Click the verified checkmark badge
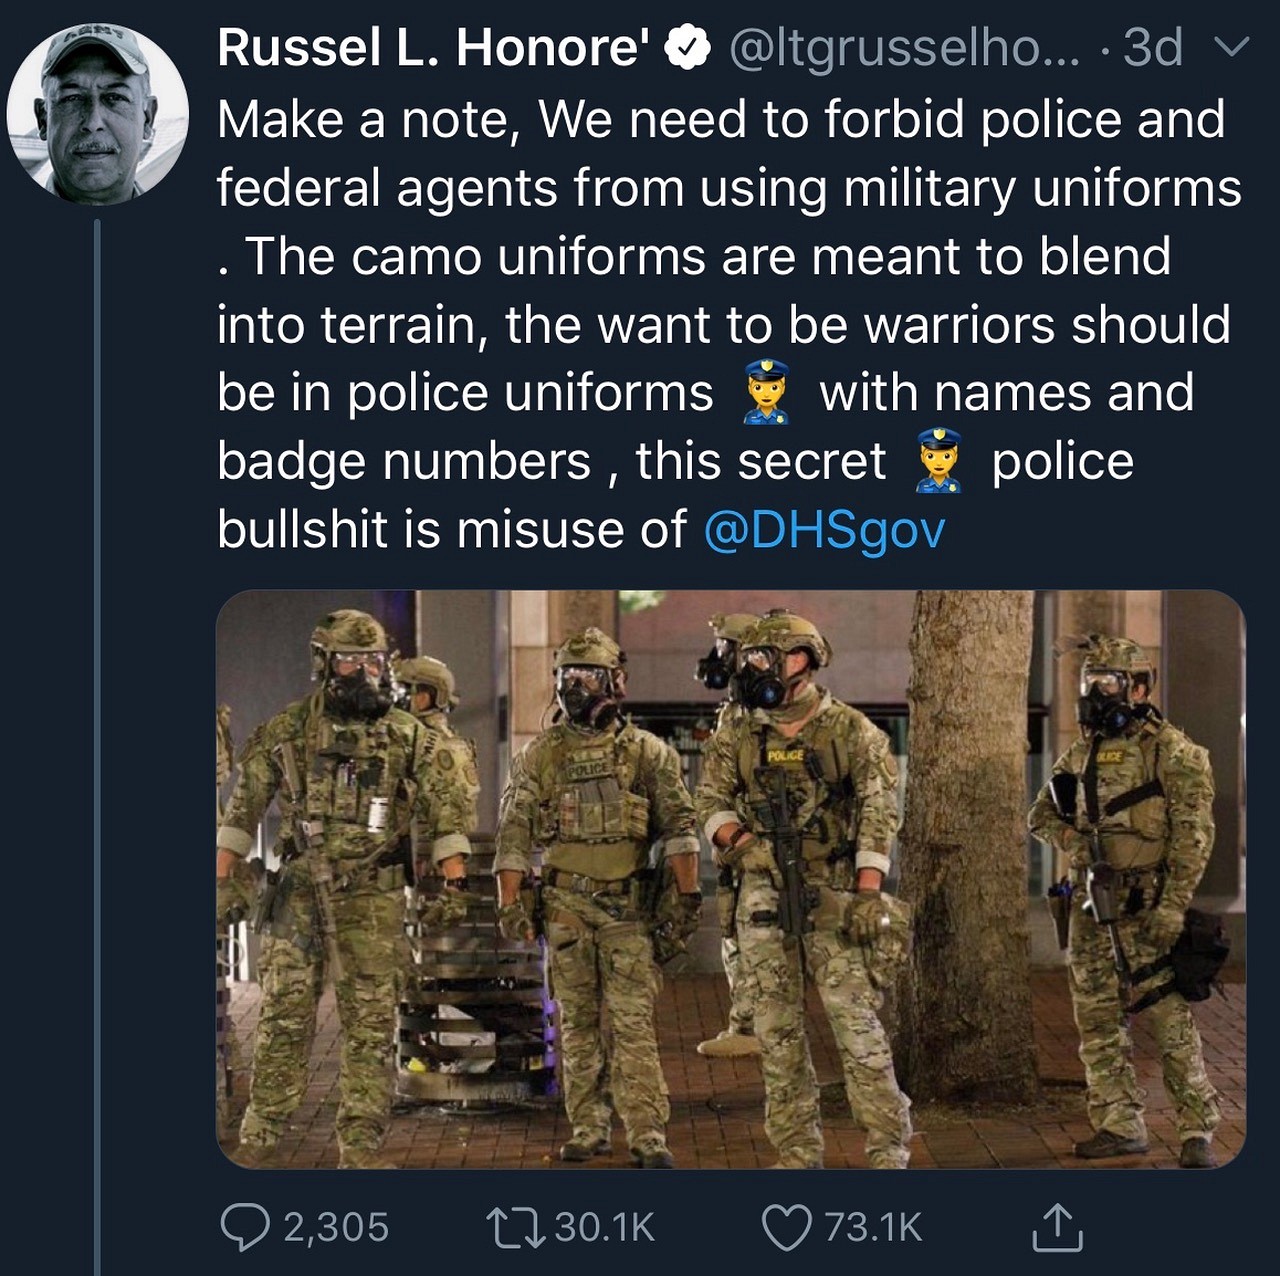This screenshot has width=1280, height=1276. (688, 48)
